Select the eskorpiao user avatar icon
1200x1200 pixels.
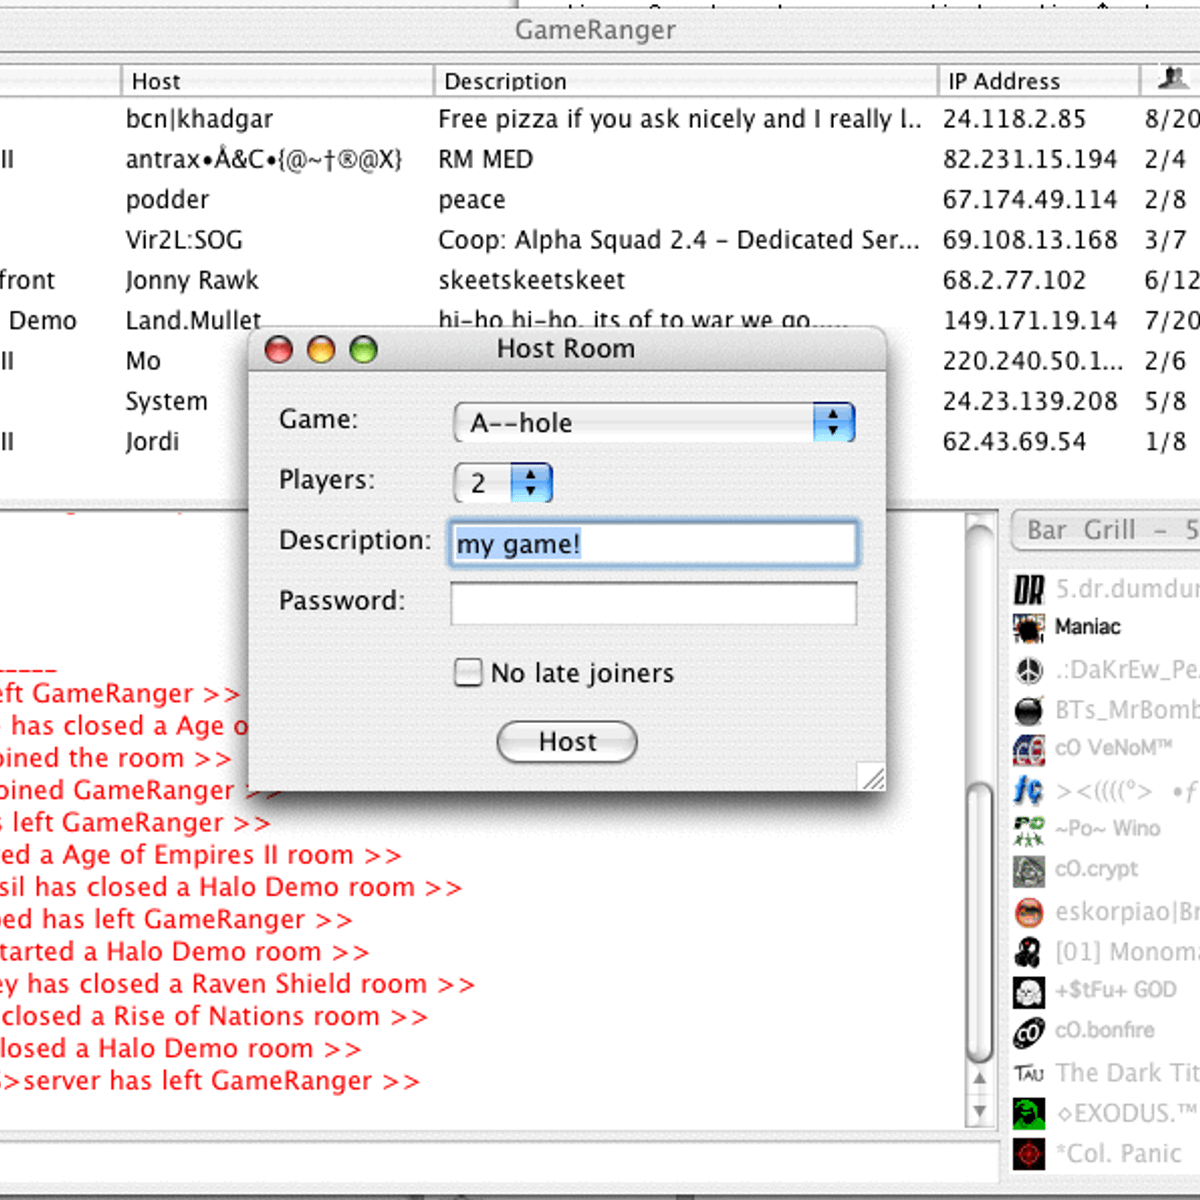(1028, 911)
